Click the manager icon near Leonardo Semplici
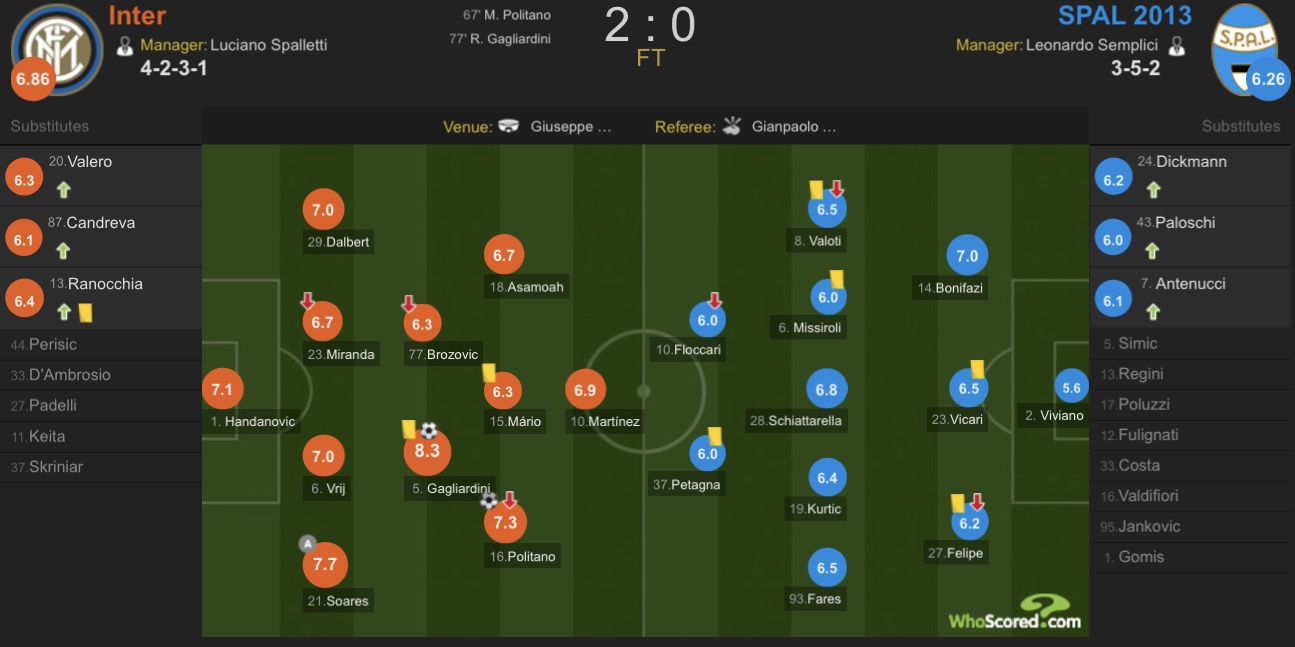Viewport: 1295px width, 647px height. (1177, 45)
